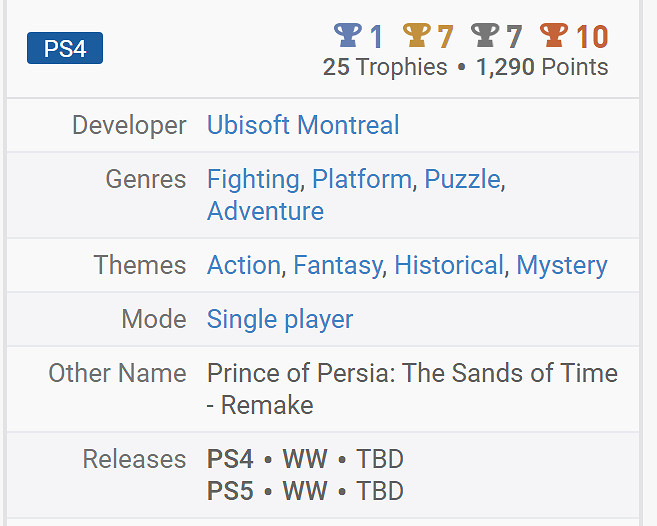The width and height of the screenshot is (657, 526).
Task: Select the Historical theme link
Action: (x=449, y=265)
